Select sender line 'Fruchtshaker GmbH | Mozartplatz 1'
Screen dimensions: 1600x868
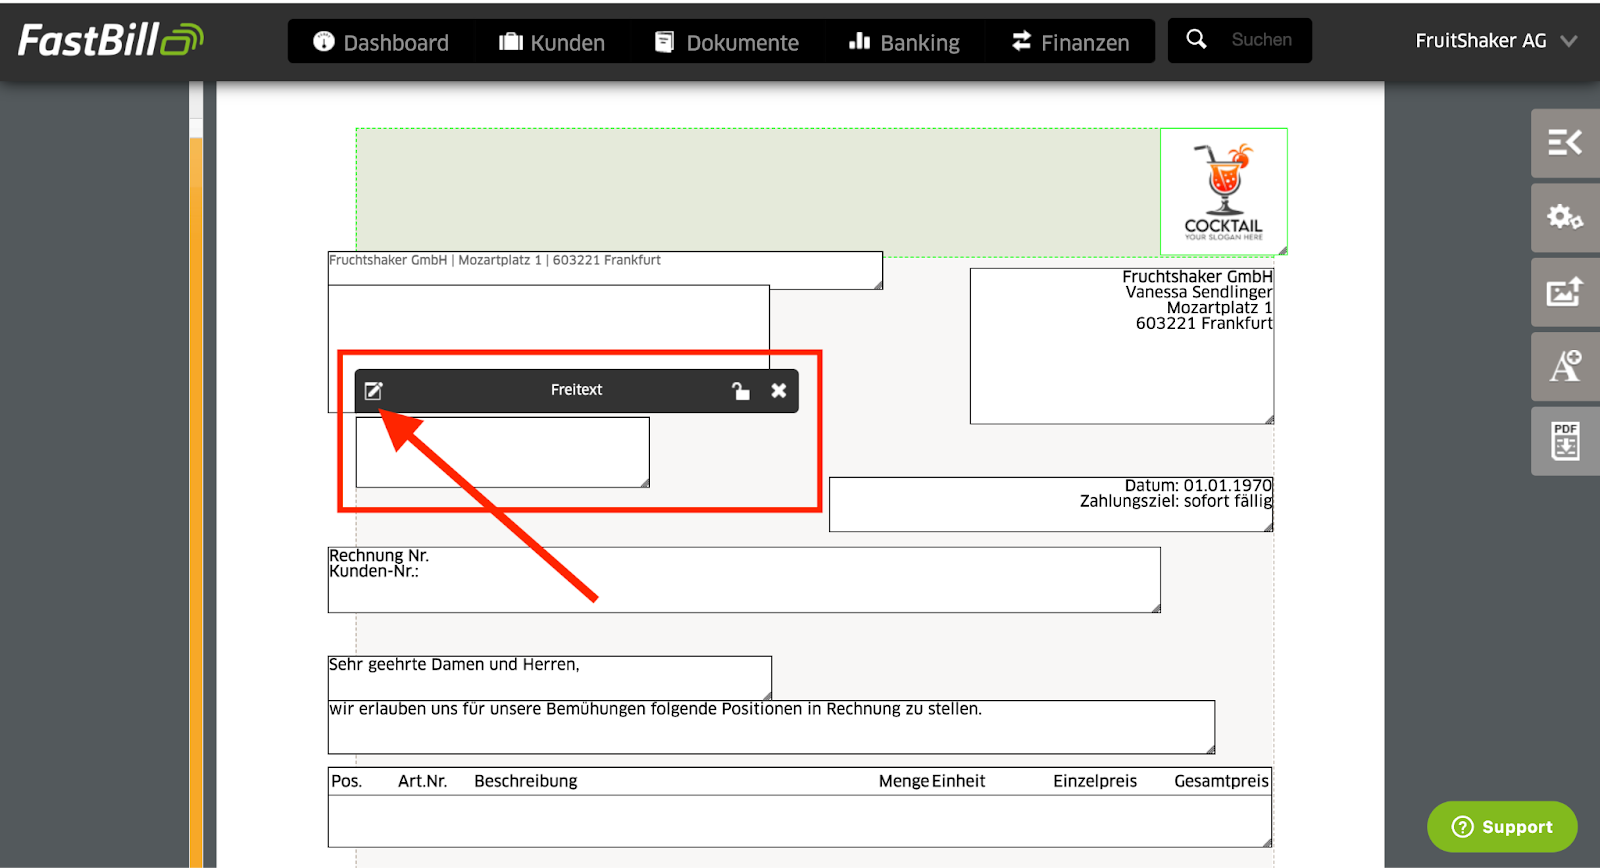(x=605, y=269)
